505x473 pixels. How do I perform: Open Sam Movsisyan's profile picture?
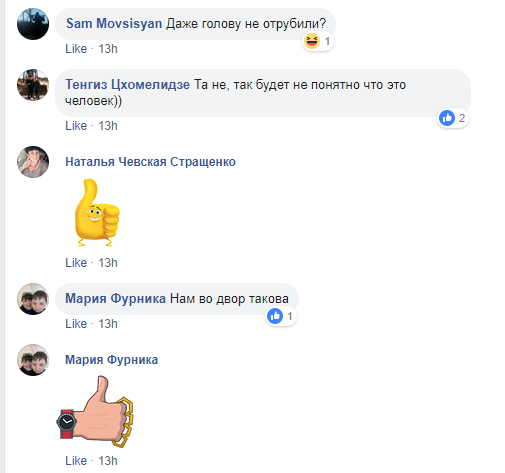(x=33, y=24)
